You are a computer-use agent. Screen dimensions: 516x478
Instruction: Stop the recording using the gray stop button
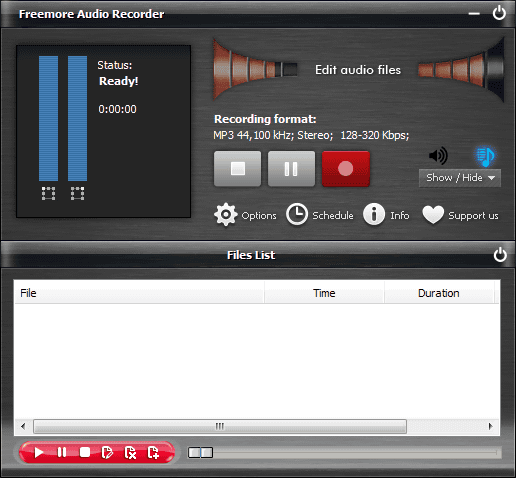[x=238, y=169]
